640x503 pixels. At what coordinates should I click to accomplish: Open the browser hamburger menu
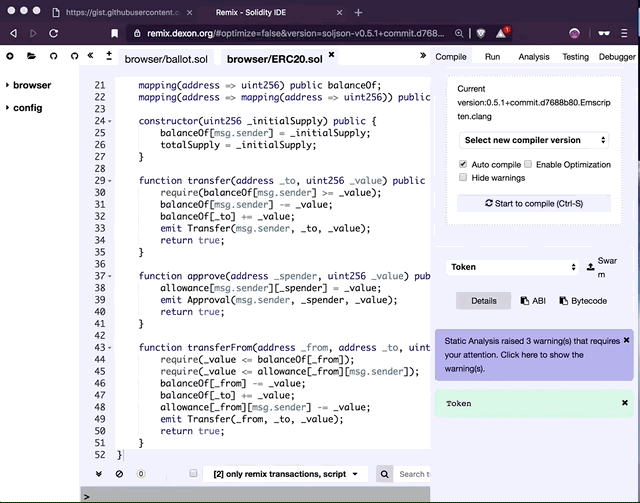[624, 33]
